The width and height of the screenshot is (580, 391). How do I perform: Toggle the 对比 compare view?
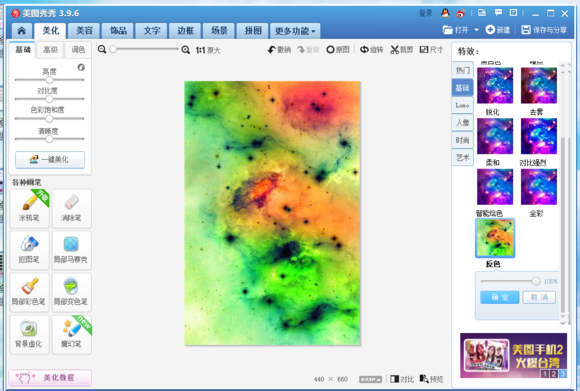tap(402, 379)
